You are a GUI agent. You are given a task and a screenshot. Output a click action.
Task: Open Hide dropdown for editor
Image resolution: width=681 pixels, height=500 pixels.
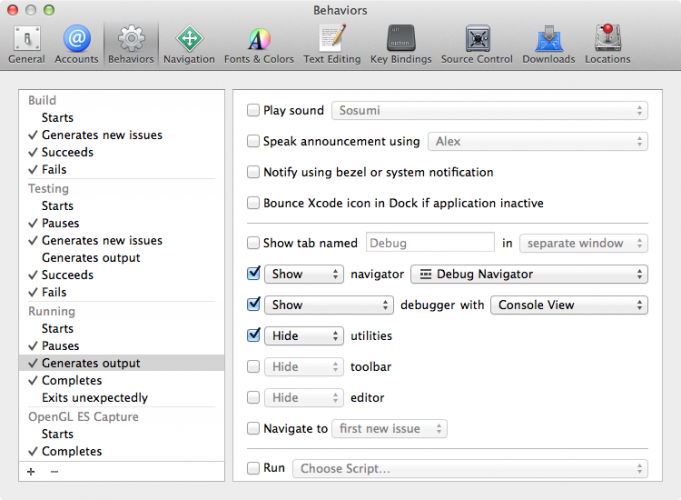304,397
